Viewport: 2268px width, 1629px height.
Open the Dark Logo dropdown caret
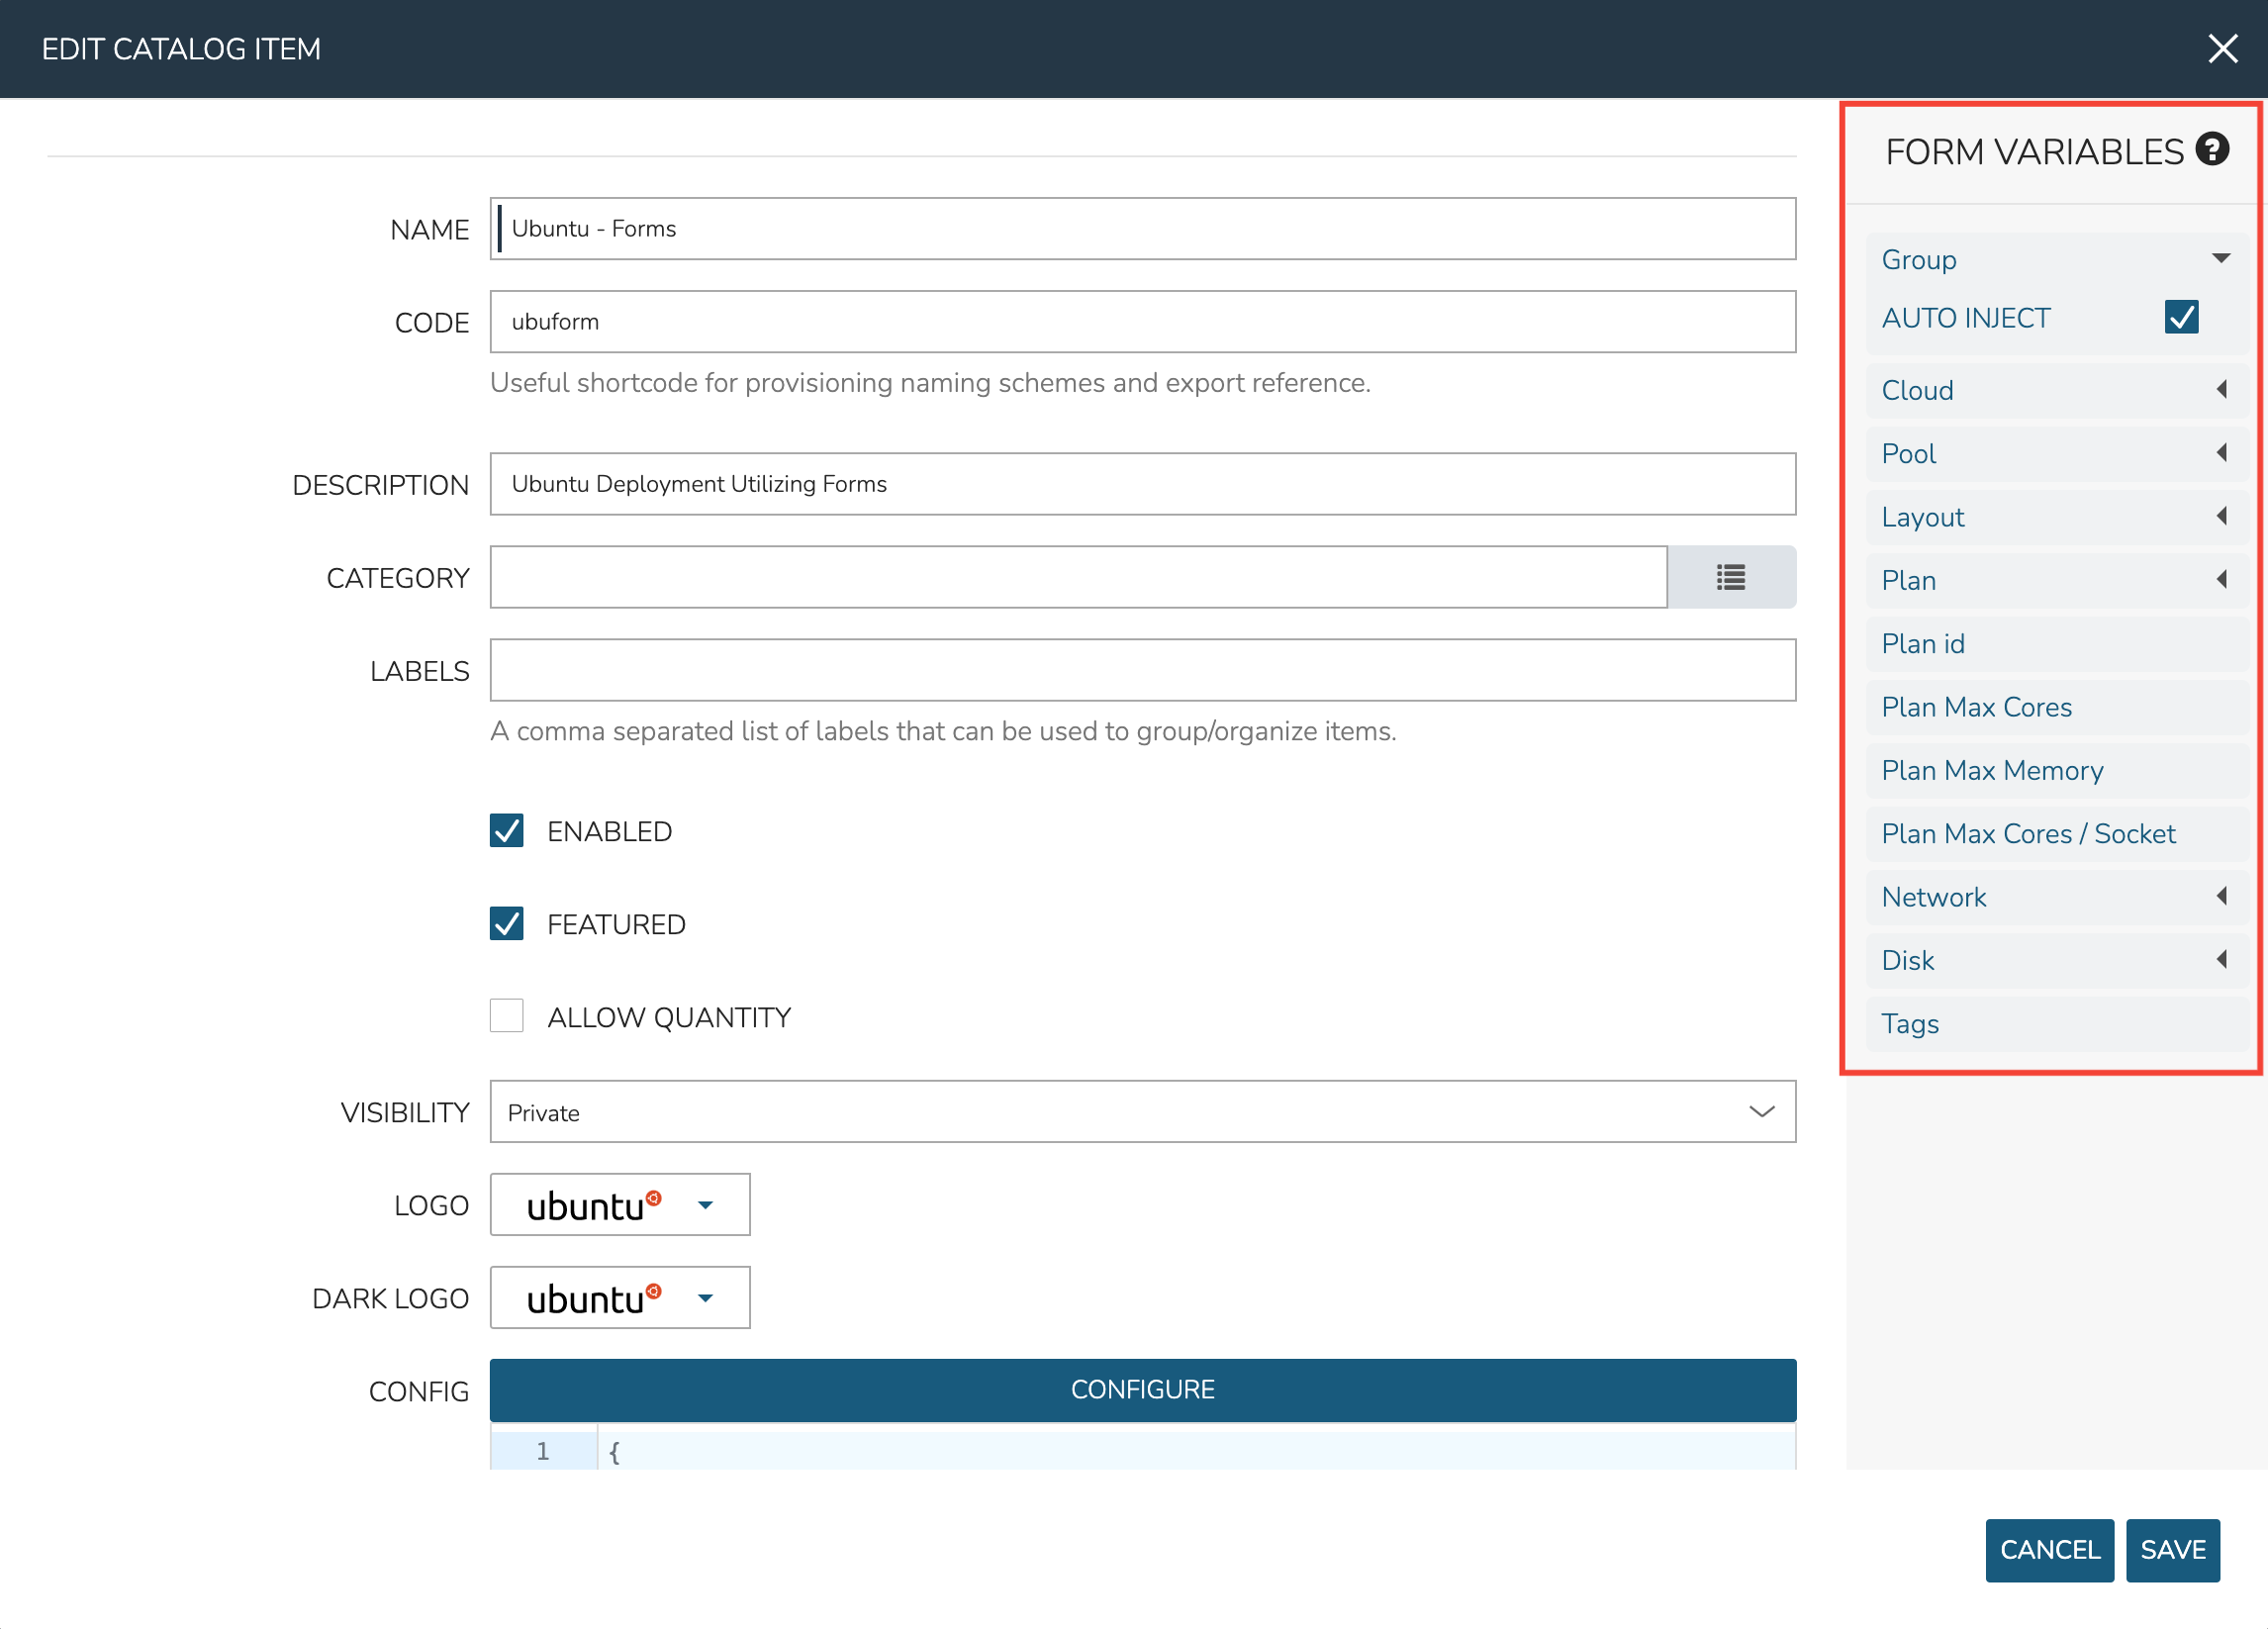706,1298
